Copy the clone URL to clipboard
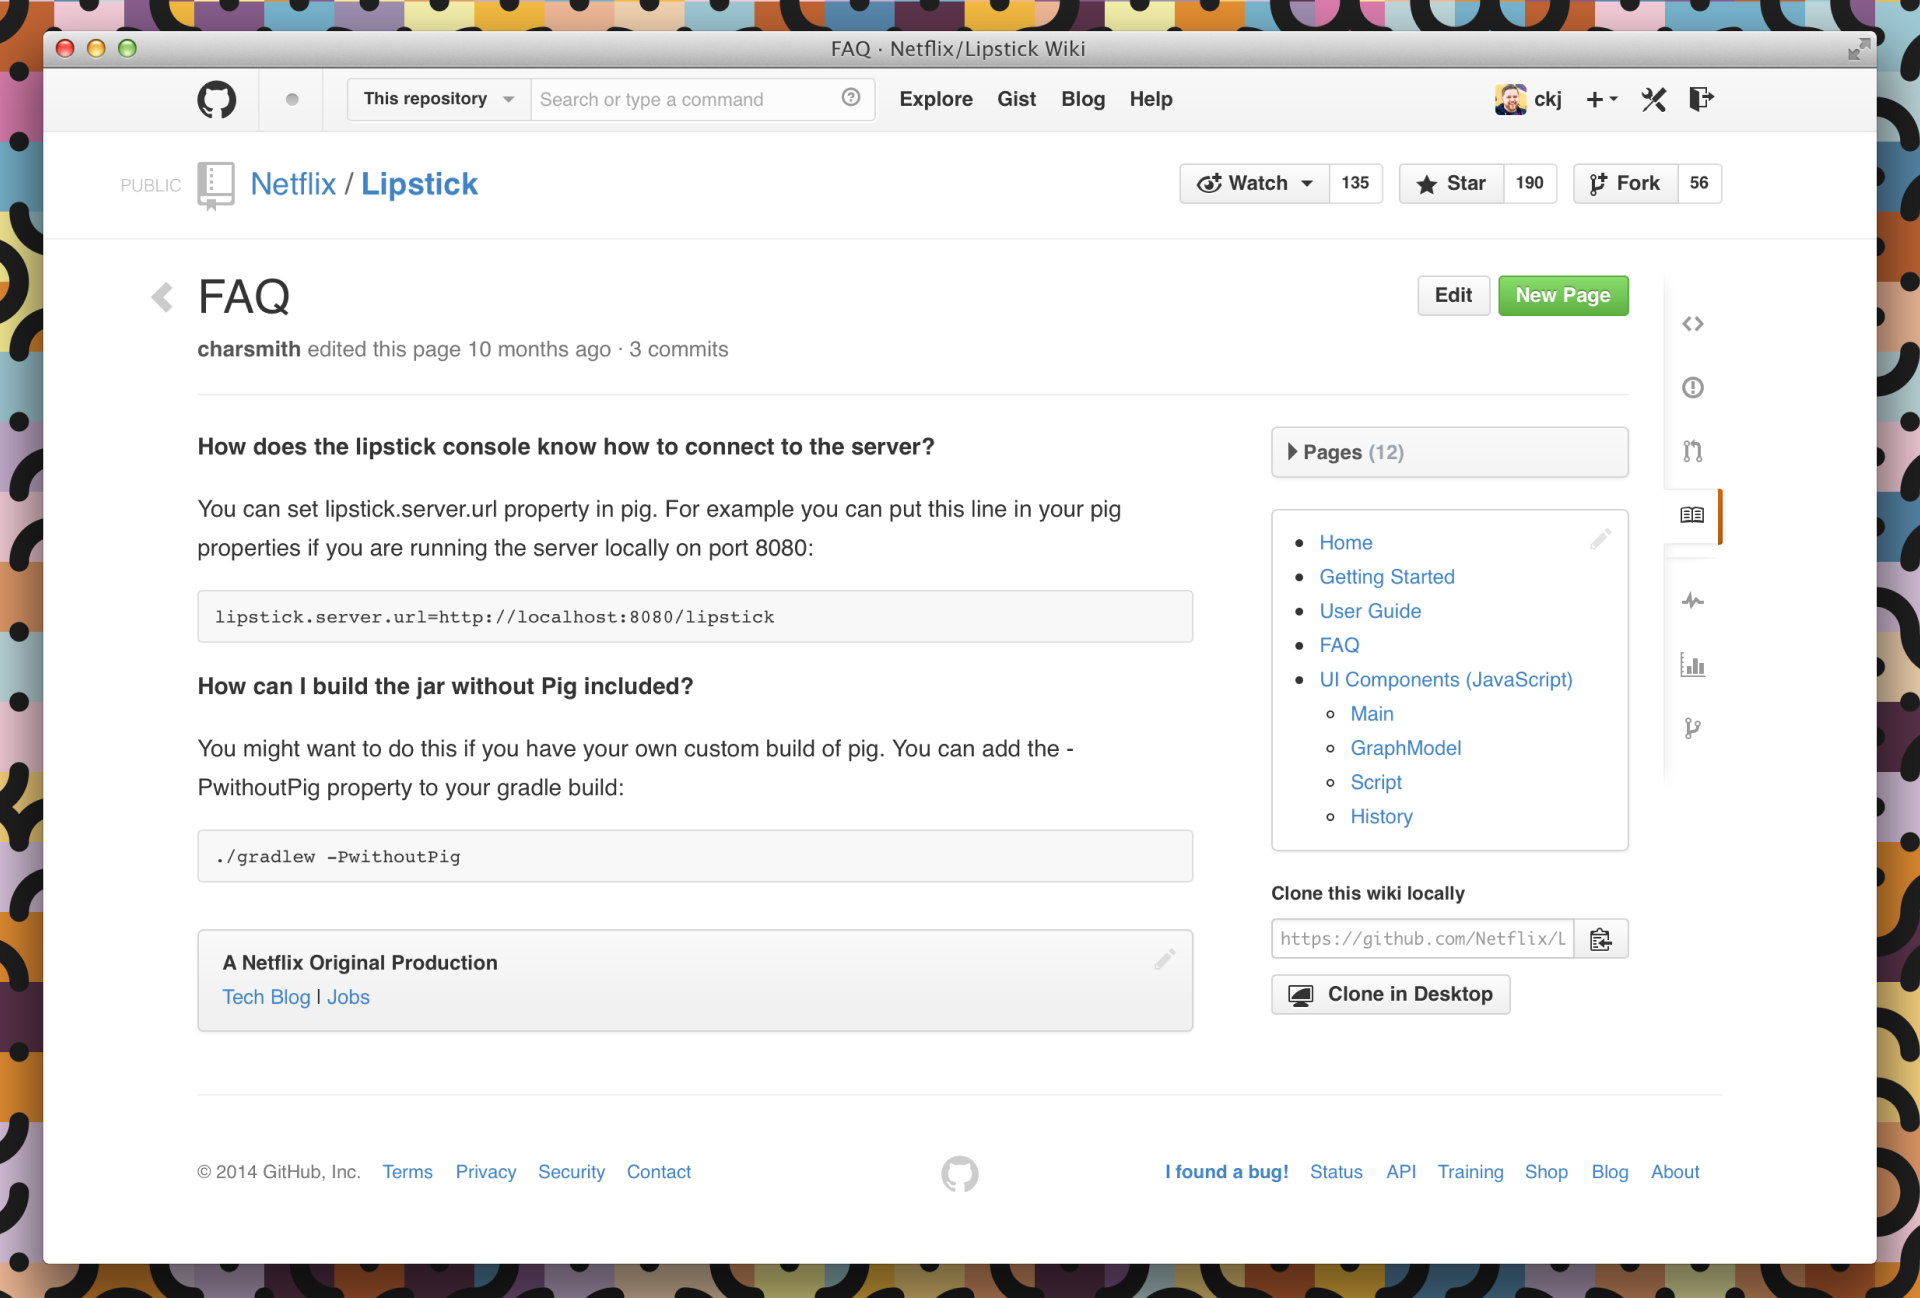Image resolution: width=1920 pixels, height=1298 pixels. click(1601, 939)
